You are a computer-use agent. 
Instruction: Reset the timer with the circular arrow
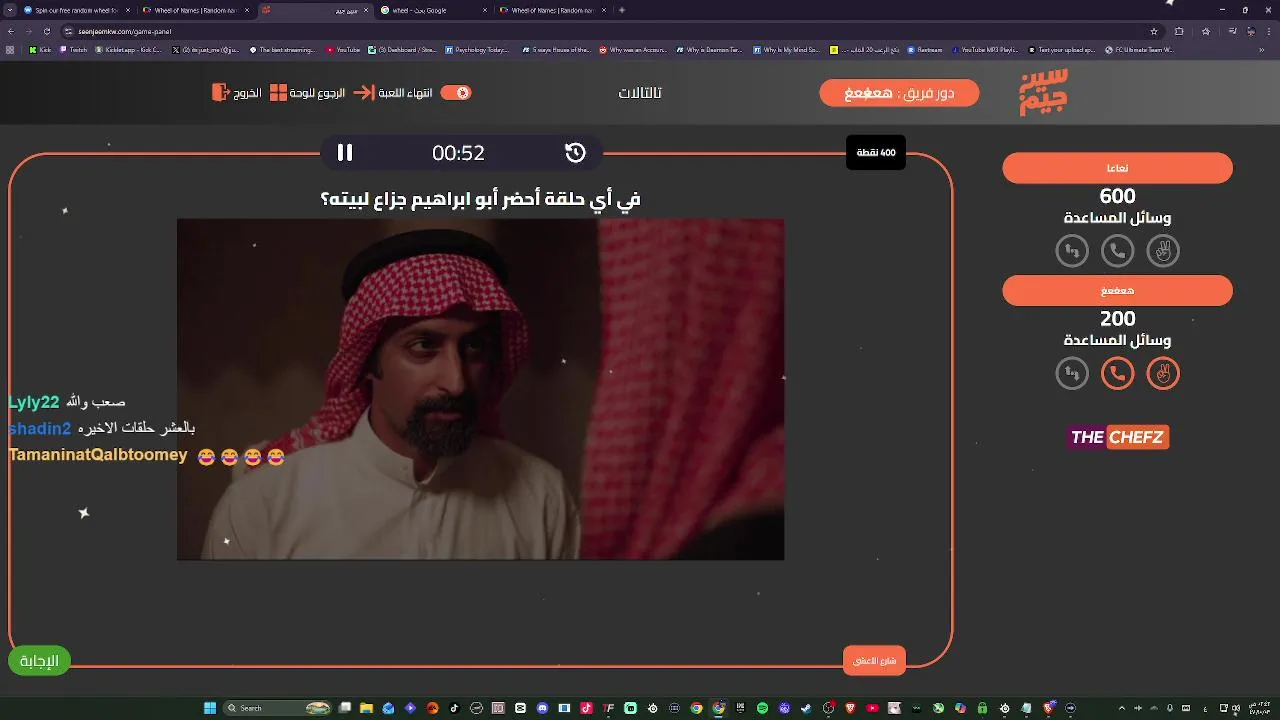(x=575, y=152)
